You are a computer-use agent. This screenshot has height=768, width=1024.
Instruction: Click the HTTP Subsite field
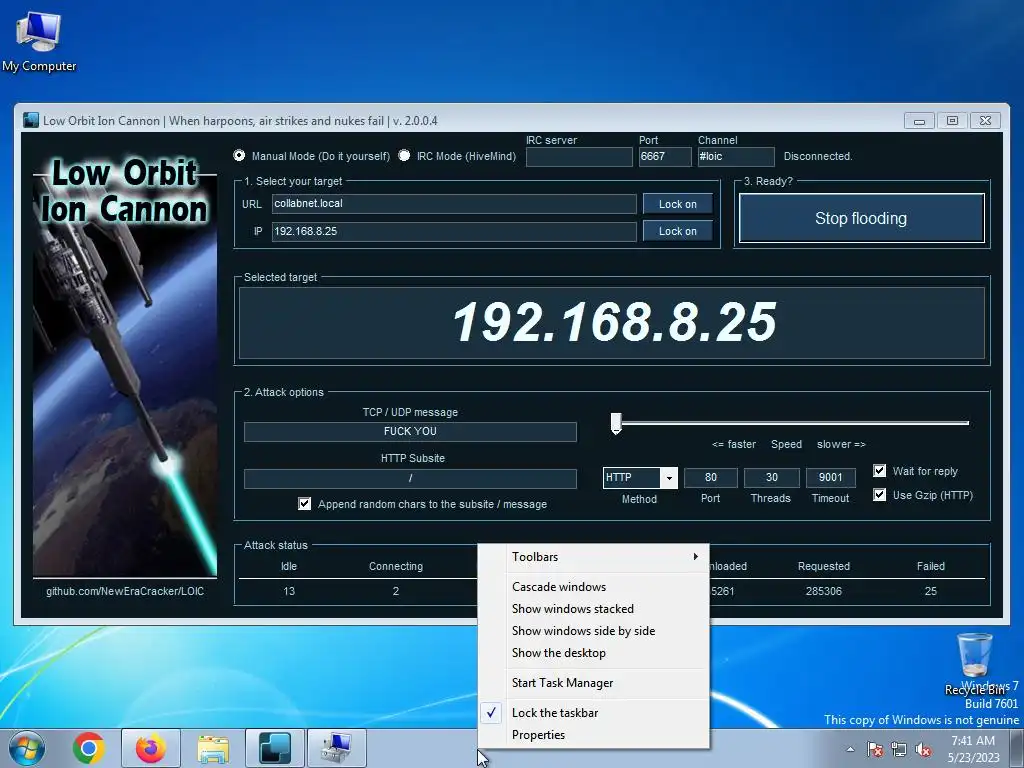(410, 479)
